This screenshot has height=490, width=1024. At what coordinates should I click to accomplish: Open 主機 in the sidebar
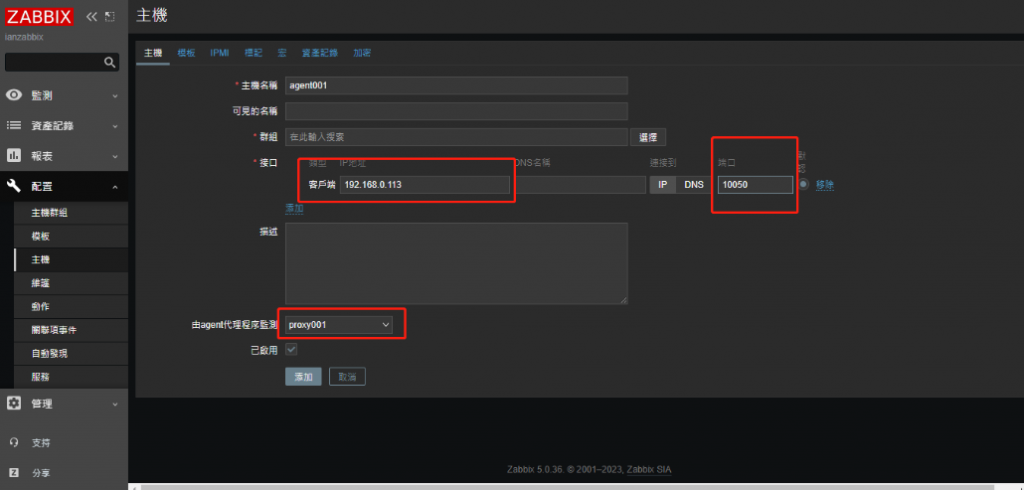71,259
